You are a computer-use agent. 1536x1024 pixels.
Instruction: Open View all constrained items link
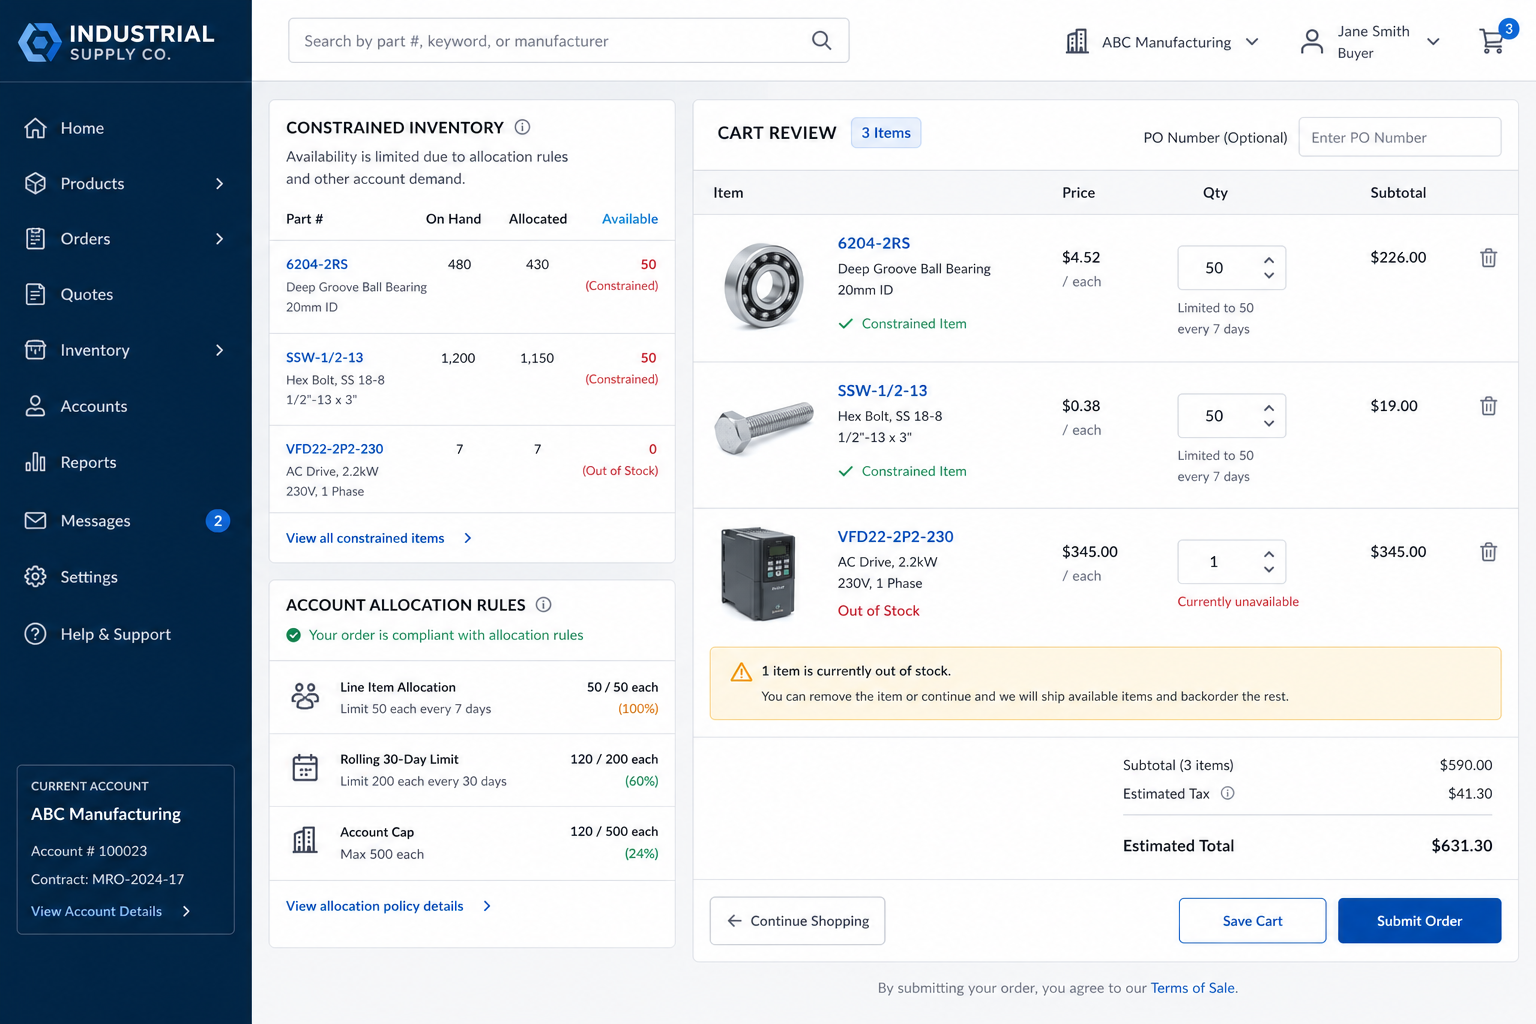[379, 538]
